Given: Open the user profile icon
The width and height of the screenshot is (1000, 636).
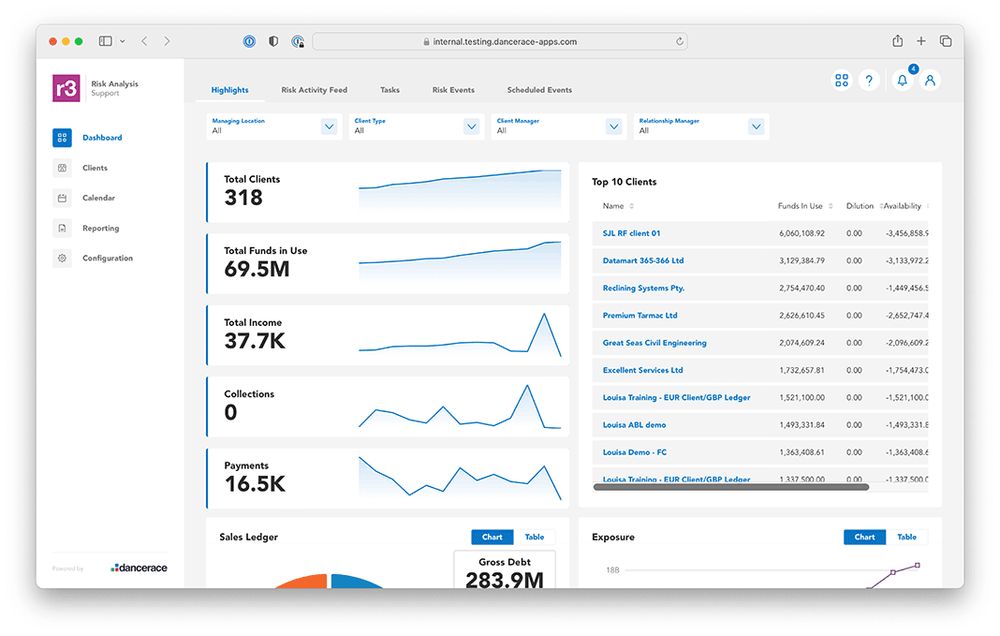Looking at the screenshot, I should coord(931,80).
